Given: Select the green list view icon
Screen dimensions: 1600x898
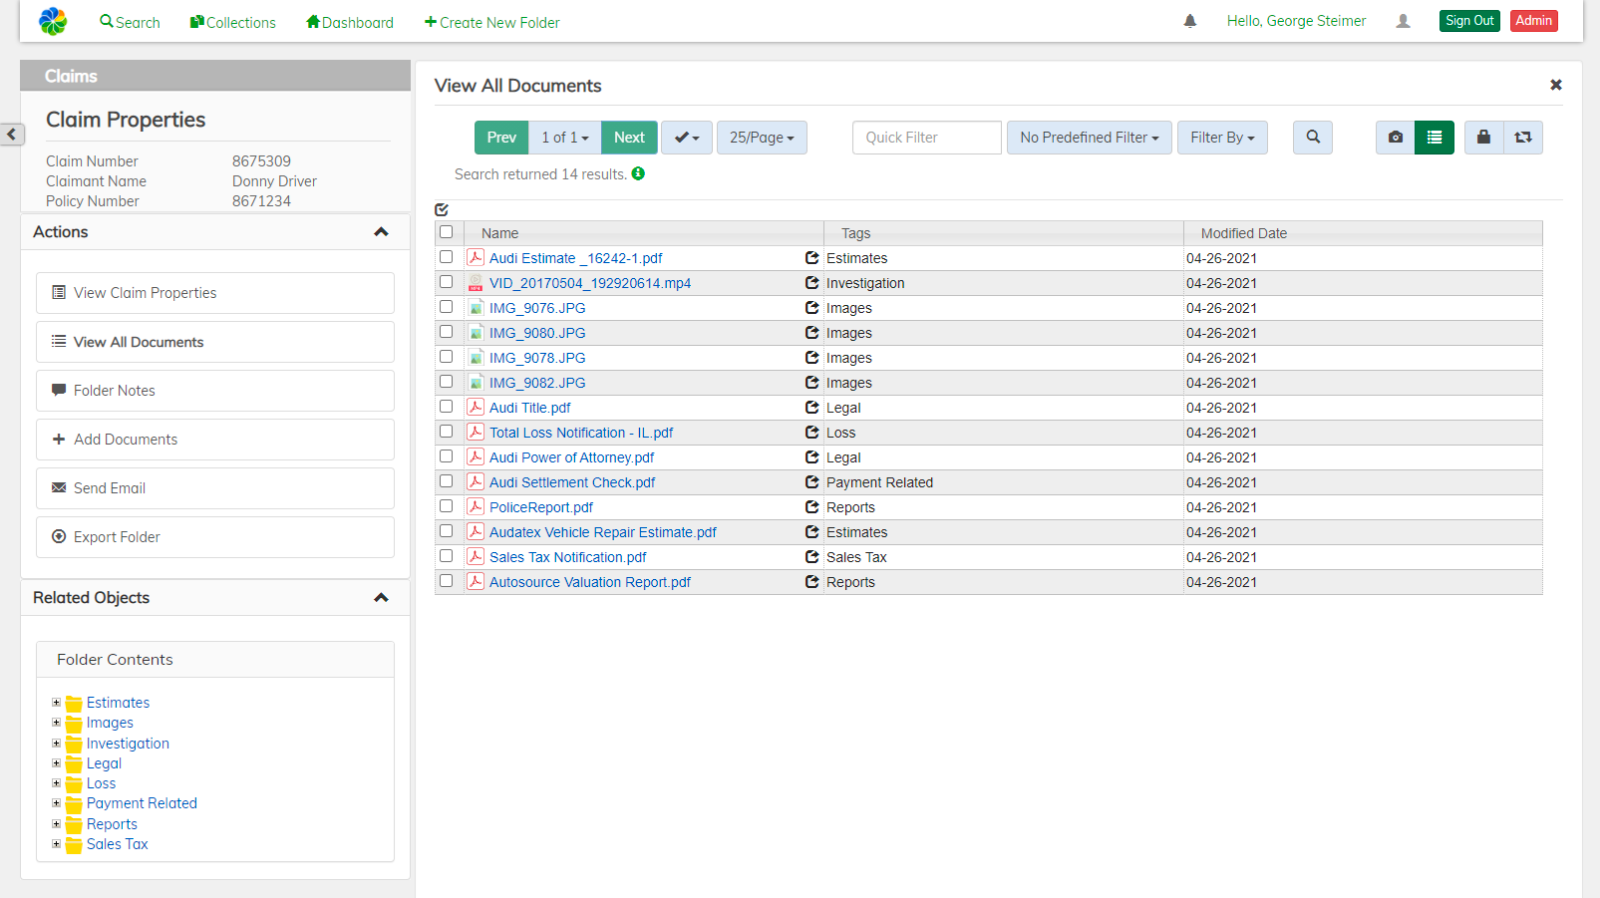Looking at the screenshot, I should click(1434, 137).
